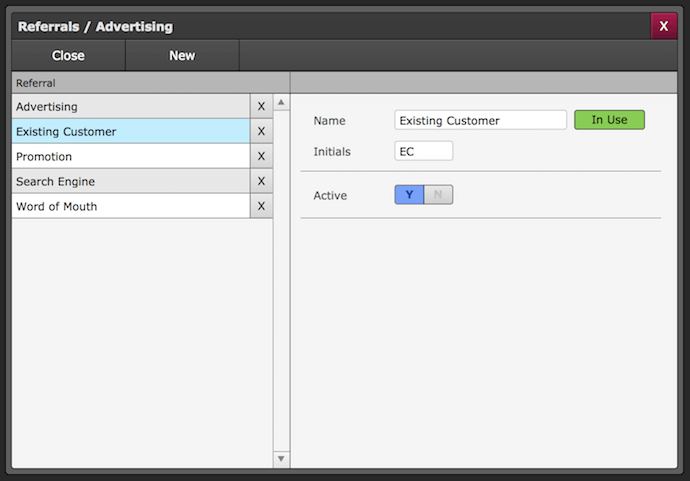690x481 pixels.
Task: Click the X beside Promotion
Action: tap(261, 156)
